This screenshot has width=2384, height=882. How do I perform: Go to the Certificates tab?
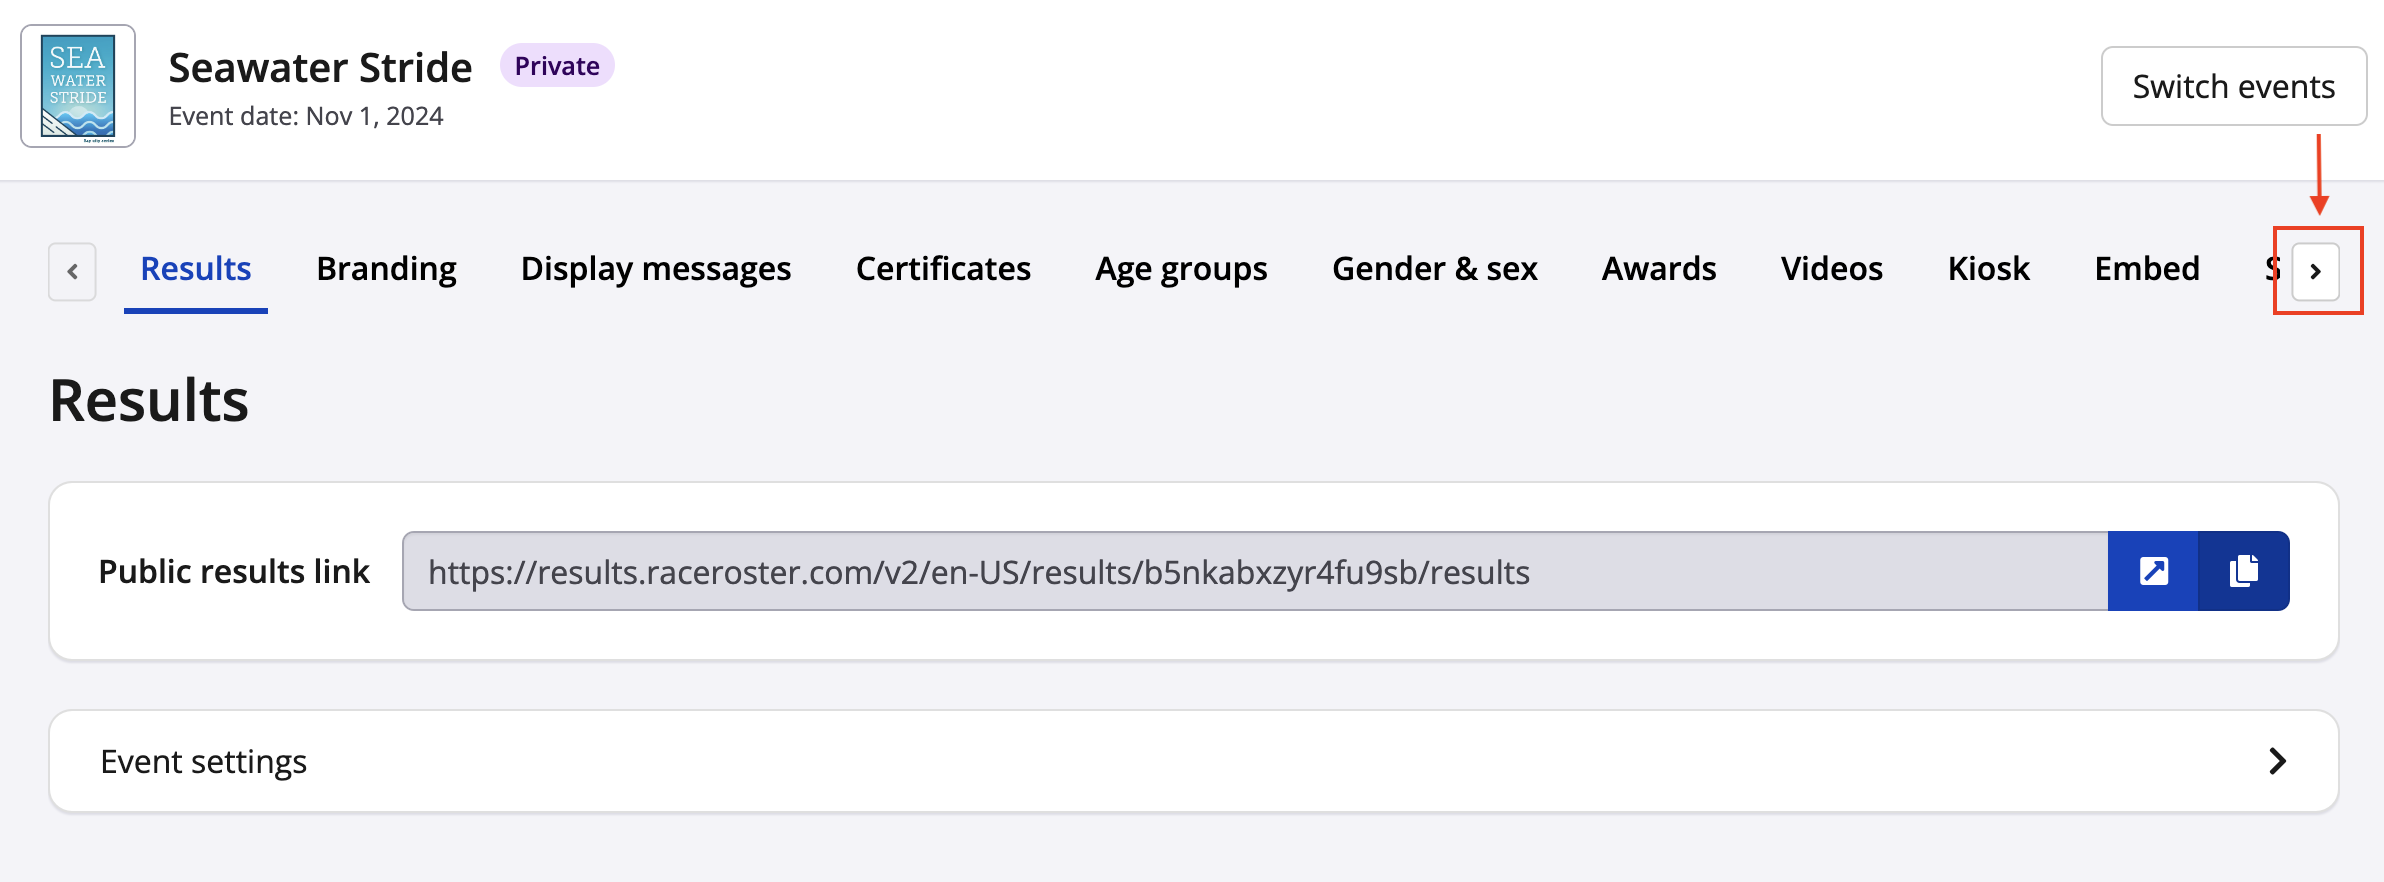point(943,269)
